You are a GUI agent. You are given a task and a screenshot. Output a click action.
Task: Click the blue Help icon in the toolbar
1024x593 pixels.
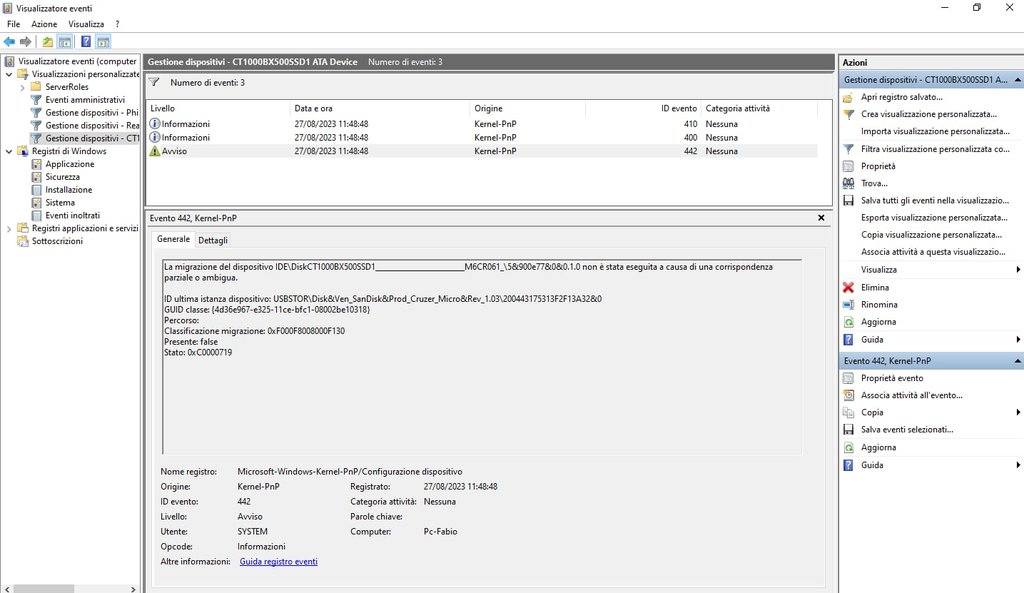point(86,42)
